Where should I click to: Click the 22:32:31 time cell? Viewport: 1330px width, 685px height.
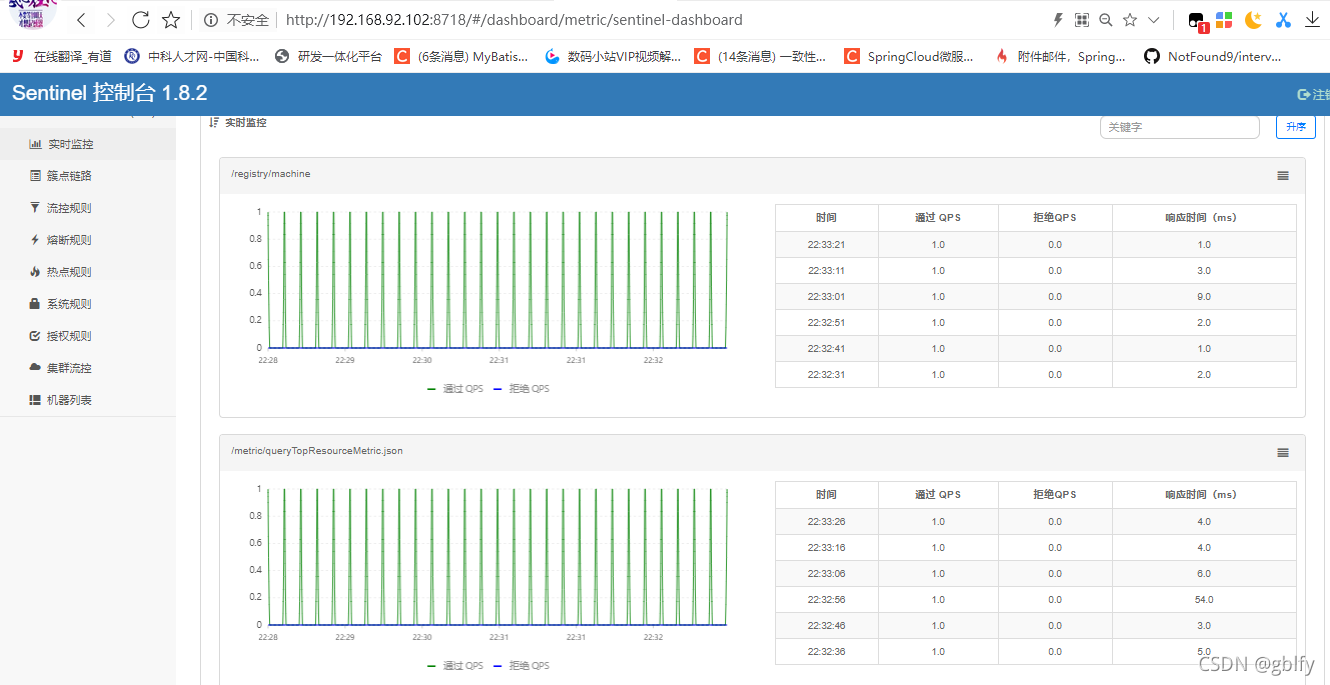click(x=826, y=375)
